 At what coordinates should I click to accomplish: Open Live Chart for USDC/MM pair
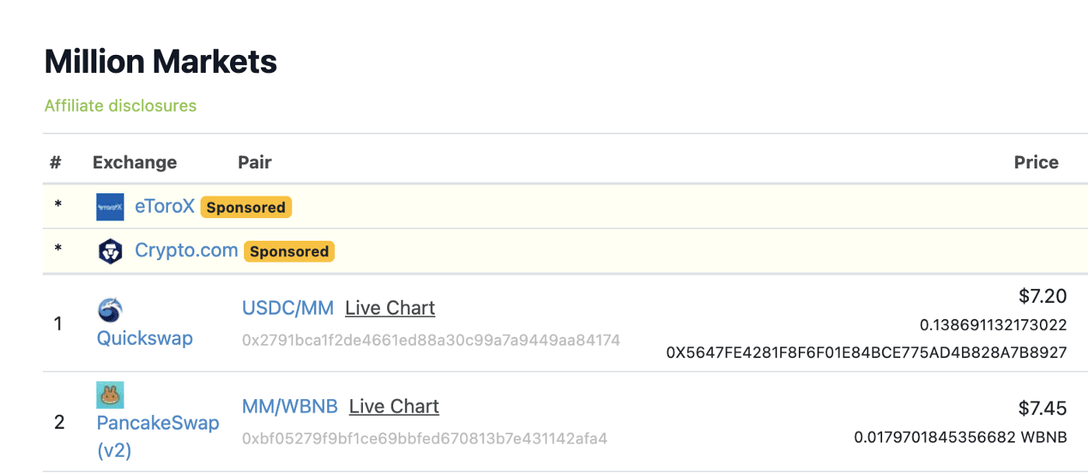[x=390, y=307]
